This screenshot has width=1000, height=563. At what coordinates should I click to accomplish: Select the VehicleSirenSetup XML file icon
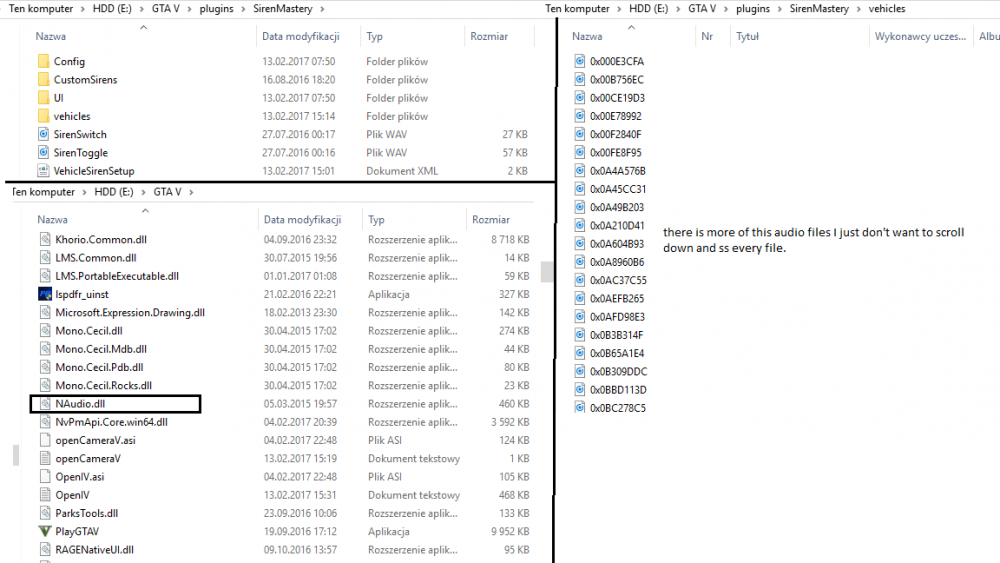pyautogui.click(x=43, y=171)
